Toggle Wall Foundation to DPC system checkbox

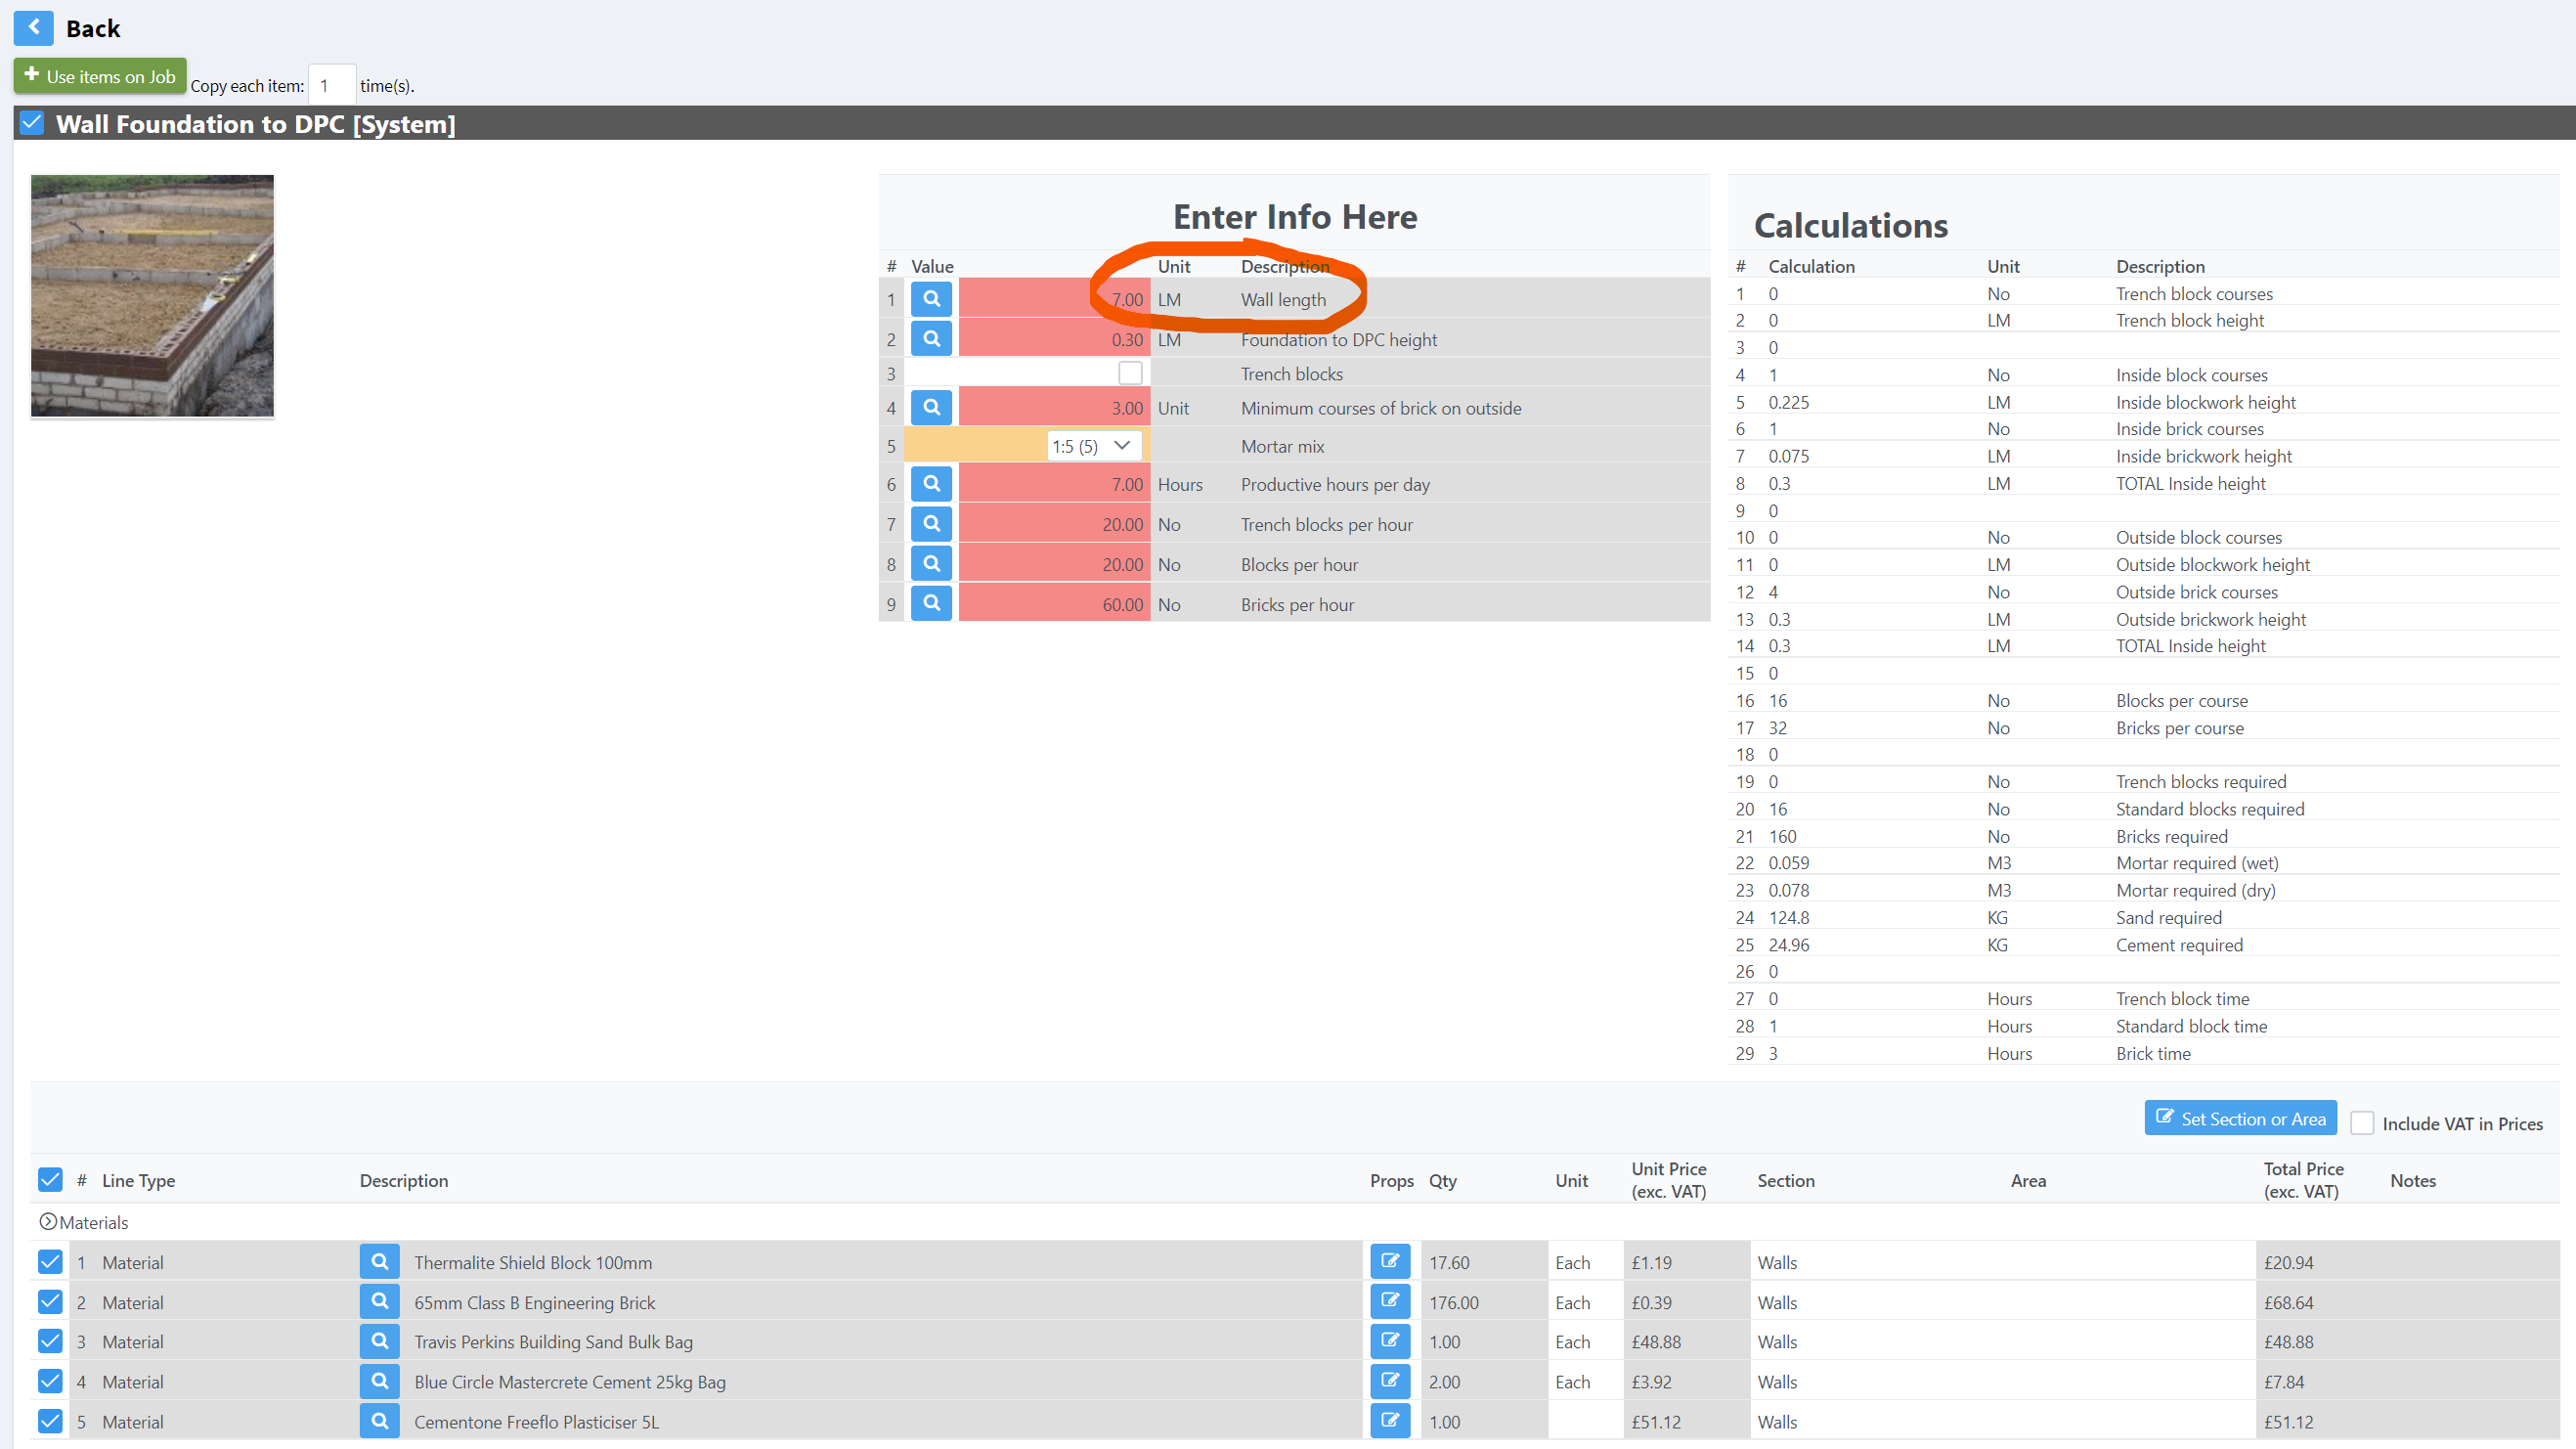(32, 123)
